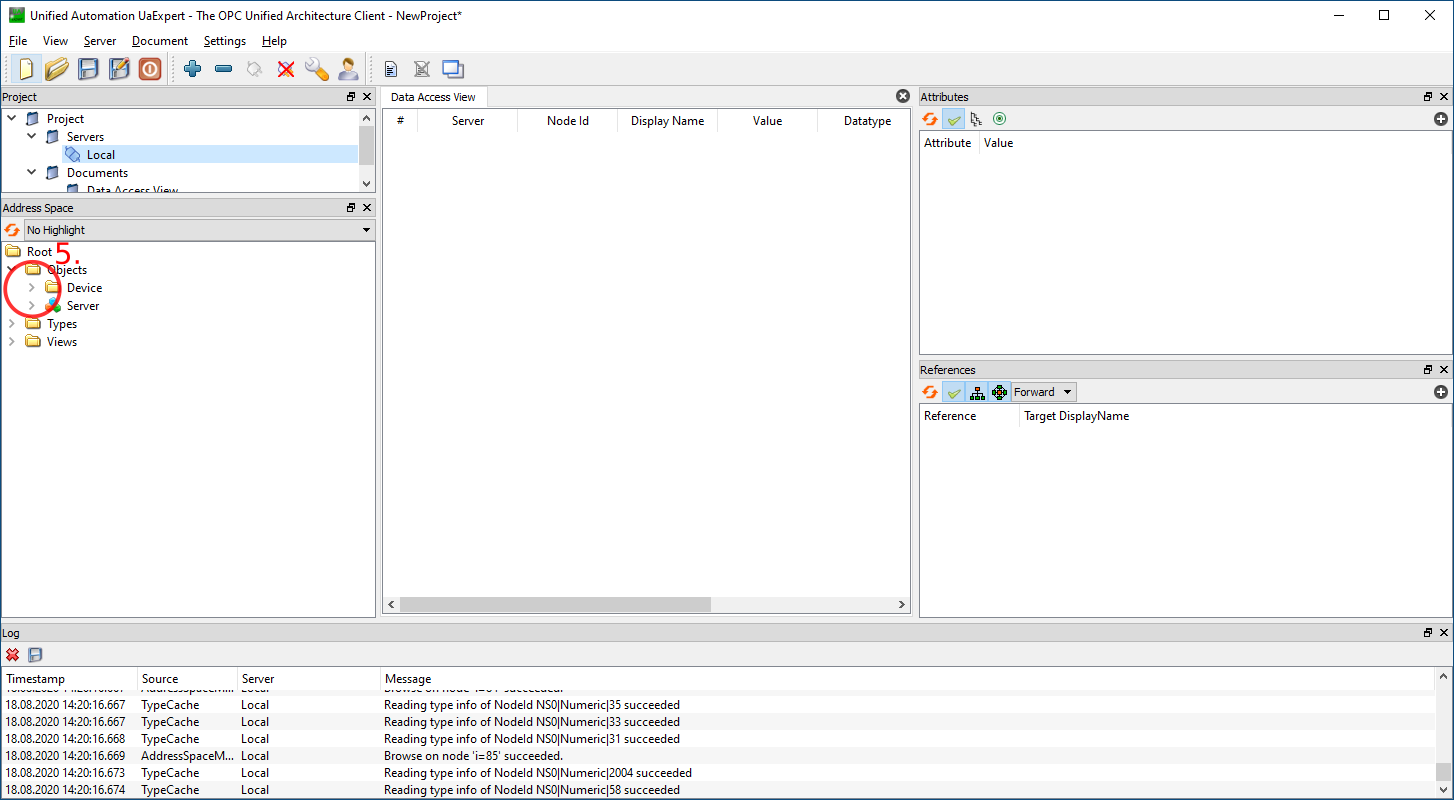
Task: Click the Timestamp column header in Log
Action: (69, 679)
